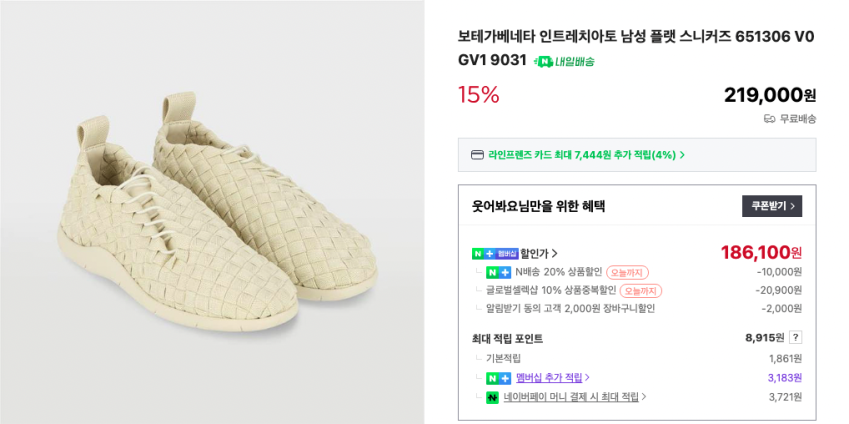This screenshot has width=849, height=424.
Task: Click the 쿠폰받기 coupon button
Action: click(772, 206)
